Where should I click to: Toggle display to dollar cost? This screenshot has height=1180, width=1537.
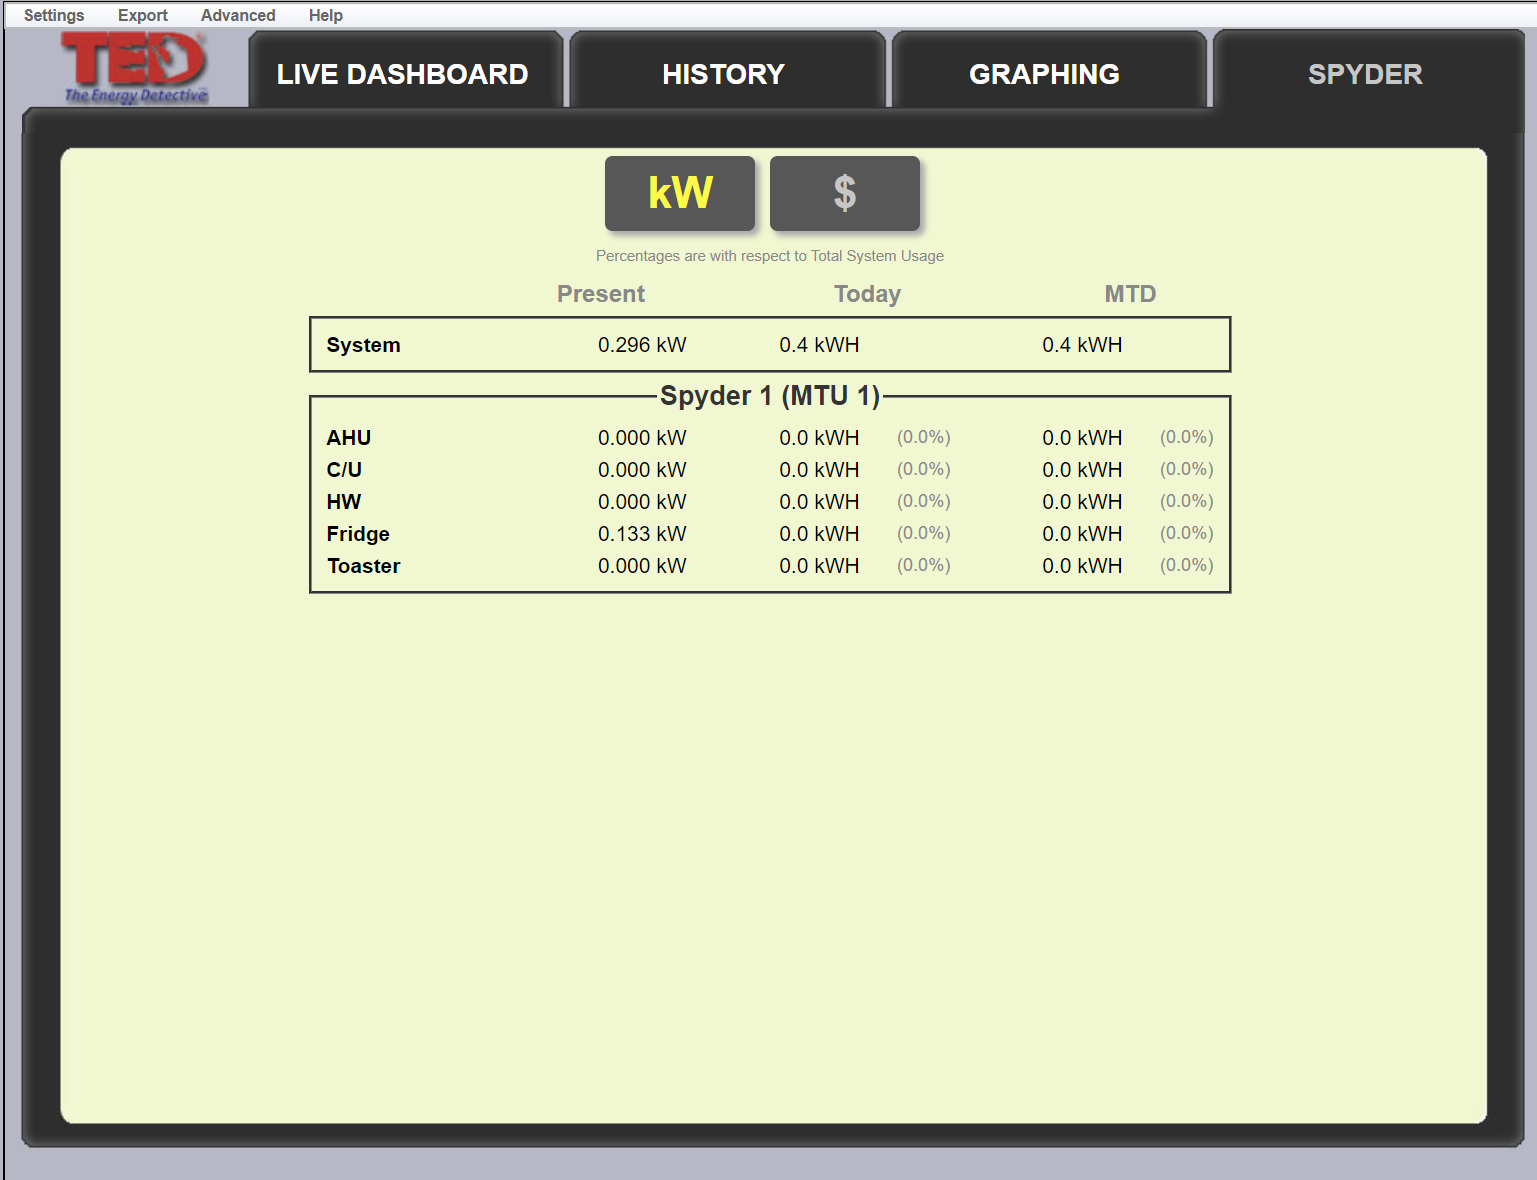point(845,193)
